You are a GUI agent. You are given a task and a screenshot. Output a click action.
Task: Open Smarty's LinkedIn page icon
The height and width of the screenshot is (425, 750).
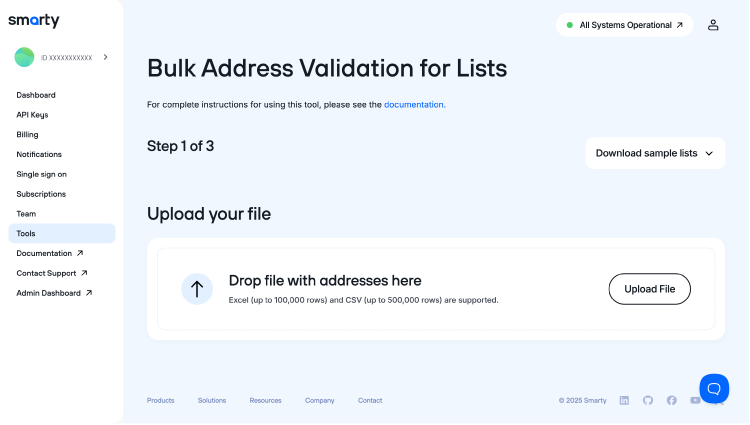[x=625, y=400]
